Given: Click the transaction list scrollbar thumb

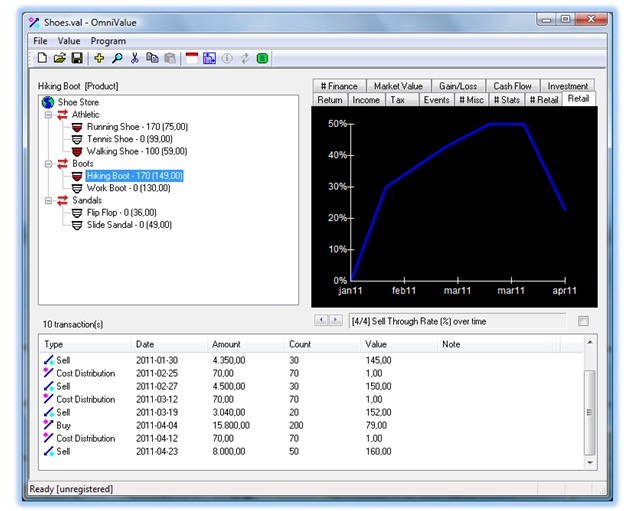Looking at the screenshot, I should [590, 412].
